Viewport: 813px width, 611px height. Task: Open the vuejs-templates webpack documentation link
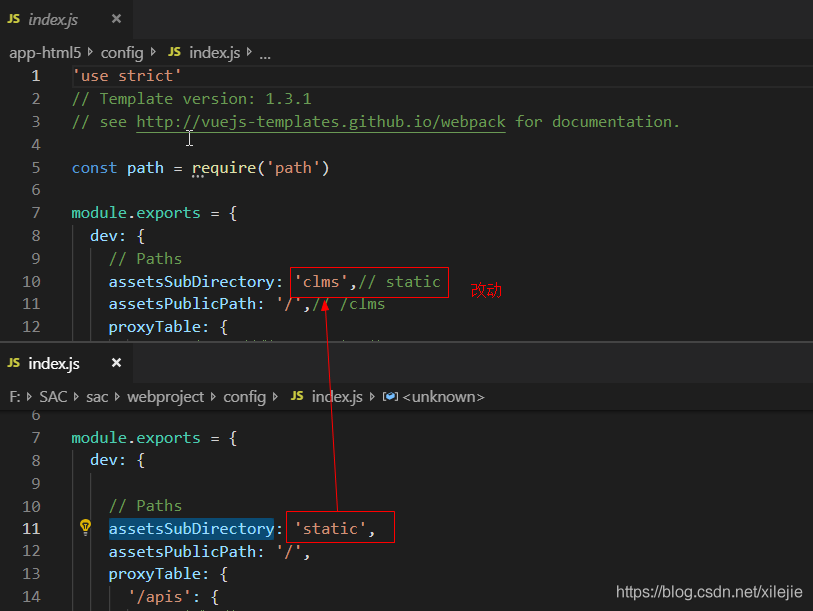point(320,122)
